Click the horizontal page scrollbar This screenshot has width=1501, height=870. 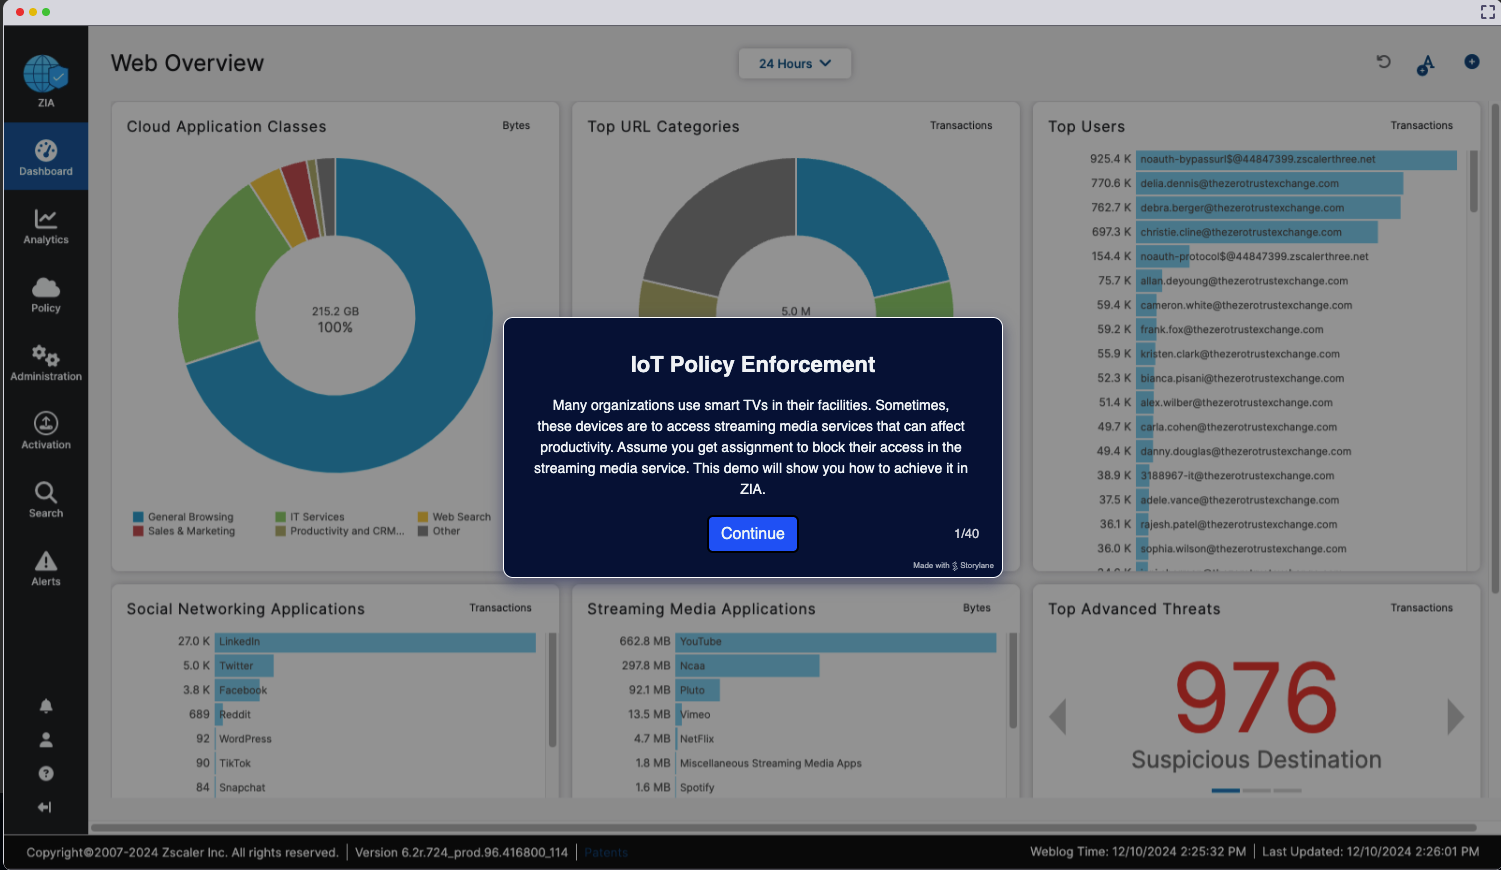[784, 828]
